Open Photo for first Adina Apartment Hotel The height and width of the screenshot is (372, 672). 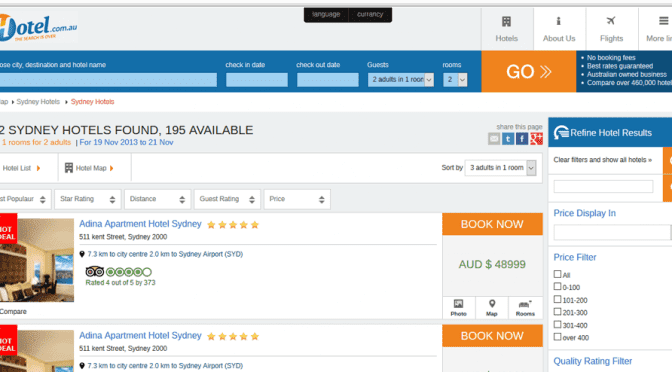pos(458,307)
